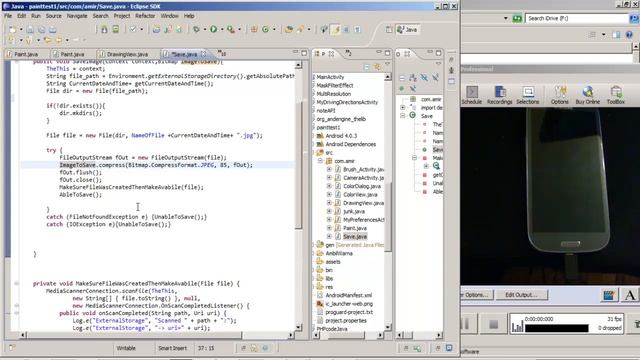Open Recordings in the recorder window
This screenshot has height=360, width=640.
pyautogui.click(x=500, y=95)
